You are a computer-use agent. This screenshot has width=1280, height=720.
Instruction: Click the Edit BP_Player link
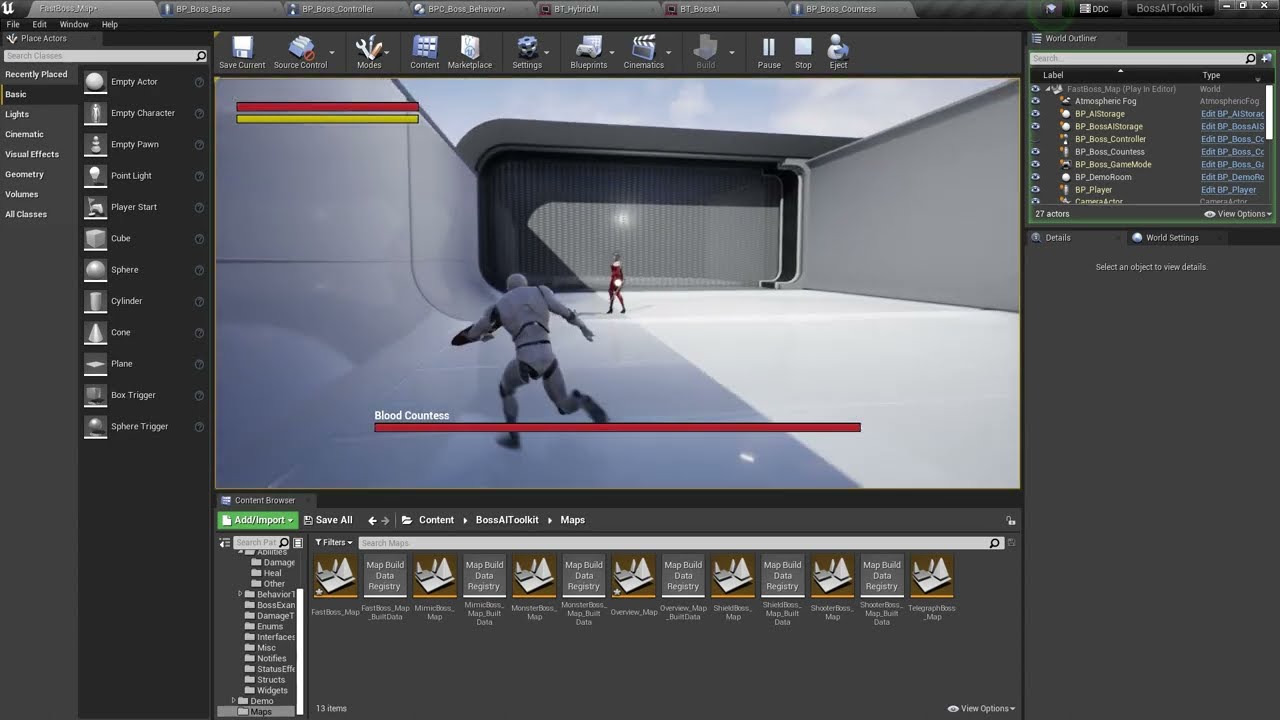[x=1229, y=190]
